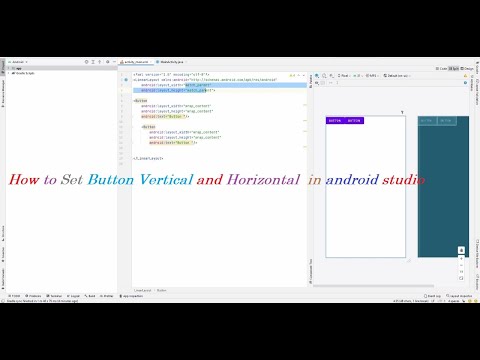The image size is (480, 360).
Task: Open the App Inspection tool window
Action: [x=131, y=296]
